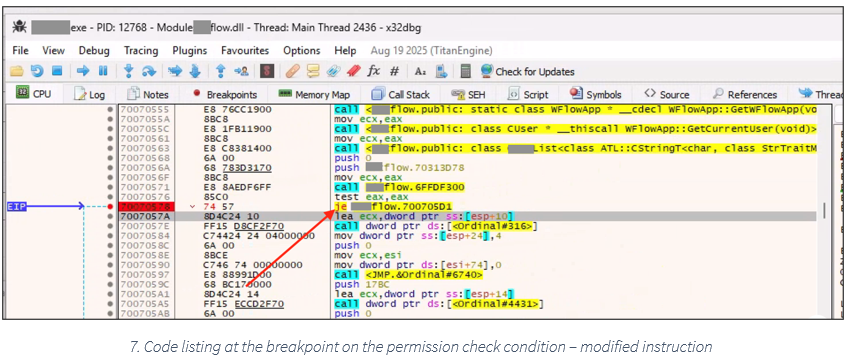Viewport: 845px width, 364px height.
Task: Click the Check for Updates globe button
Action: [528, 71]
